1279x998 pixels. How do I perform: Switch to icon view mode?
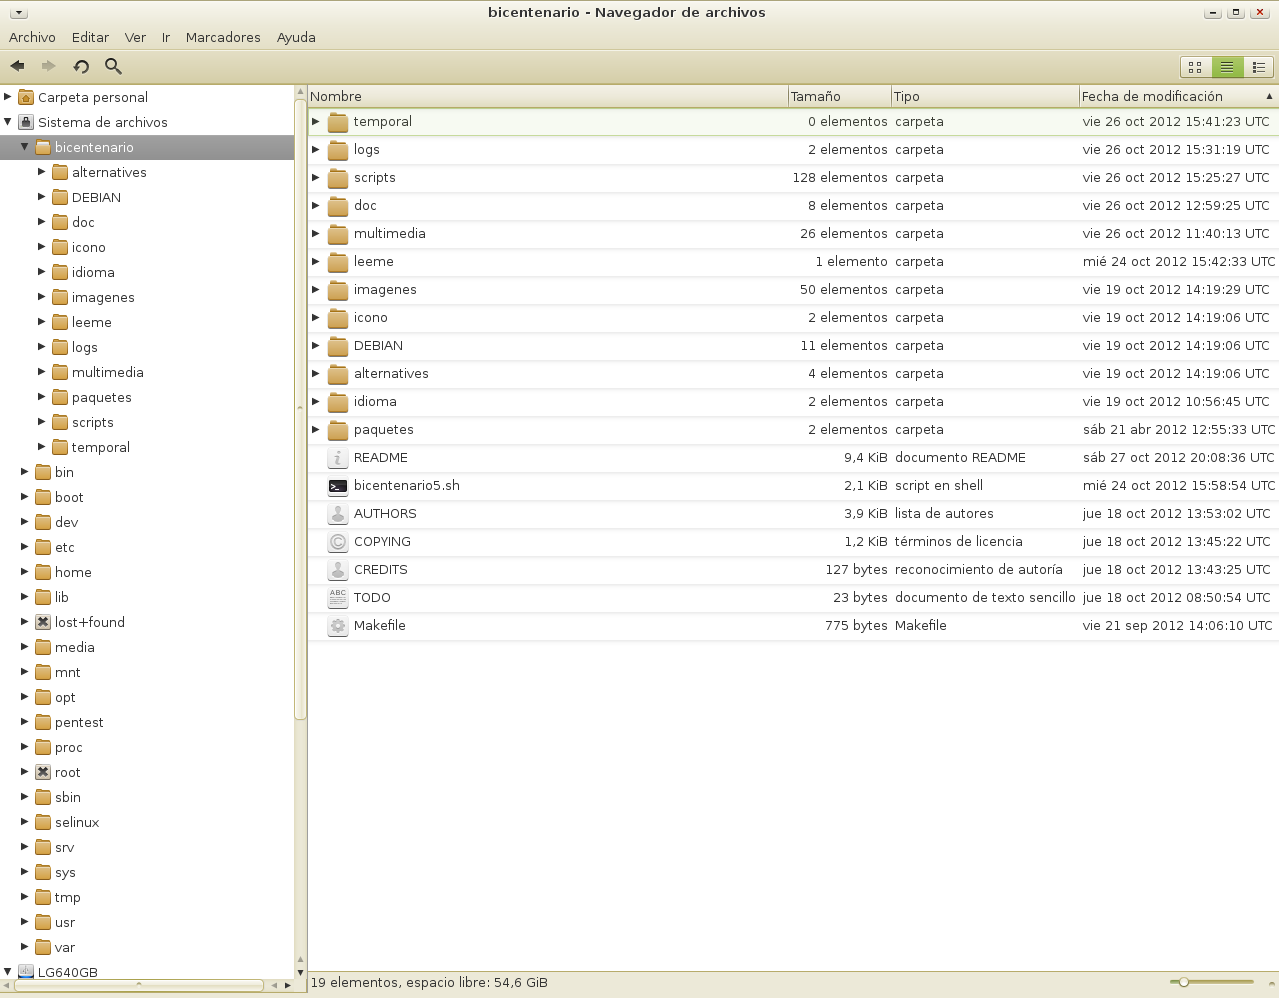click(1195, 67)
